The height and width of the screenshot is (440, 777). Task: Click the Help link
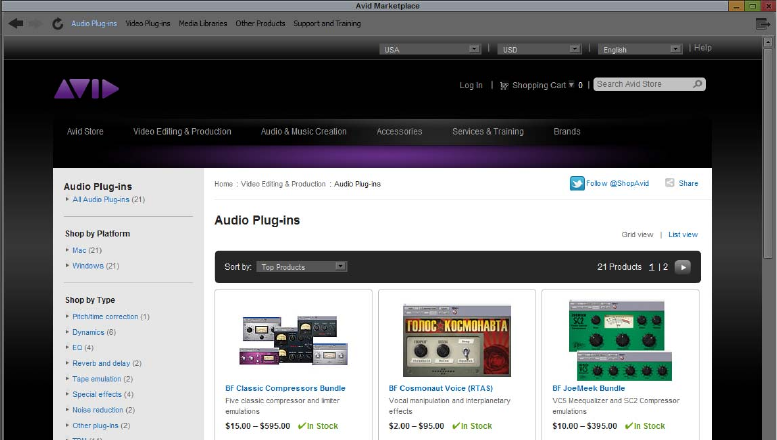click(703, 48)
